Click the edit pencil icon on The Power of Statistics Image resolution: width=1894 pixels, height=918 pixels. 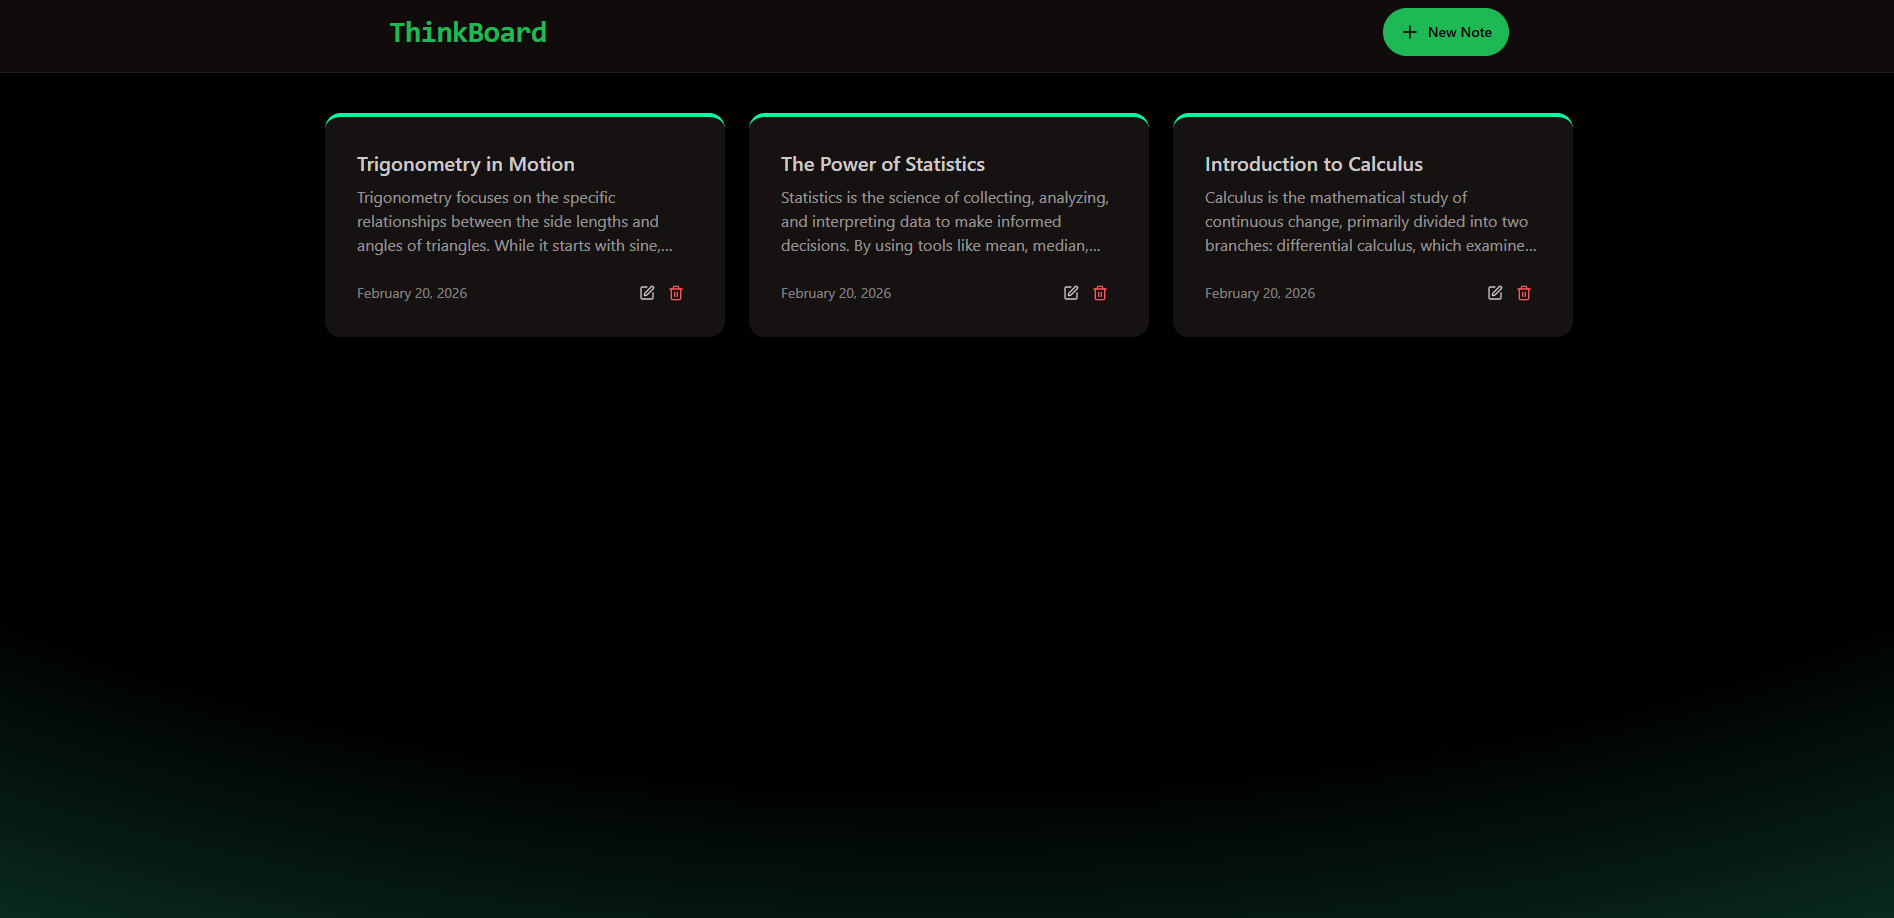(x=1071, y=292)
